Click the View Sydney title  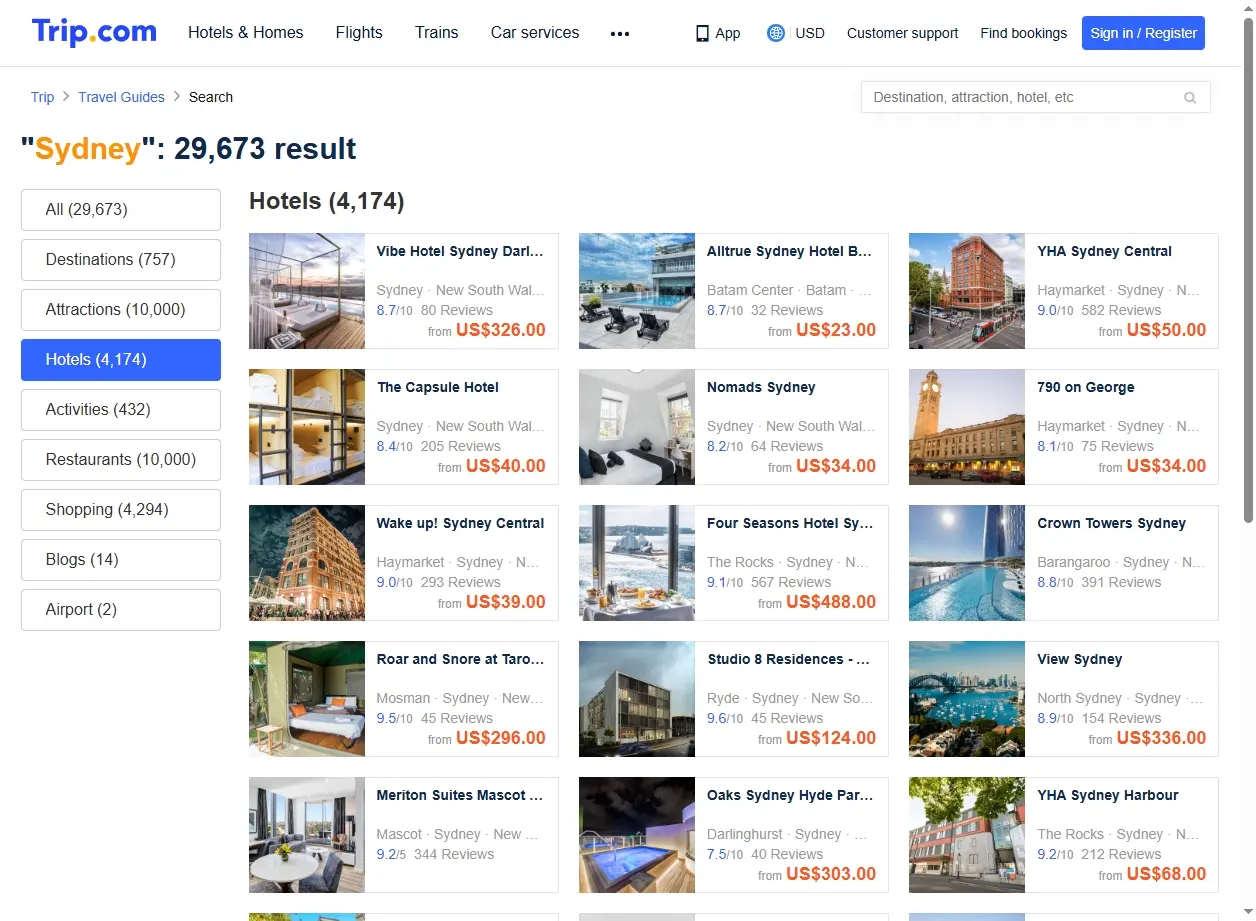(1080, 660)
